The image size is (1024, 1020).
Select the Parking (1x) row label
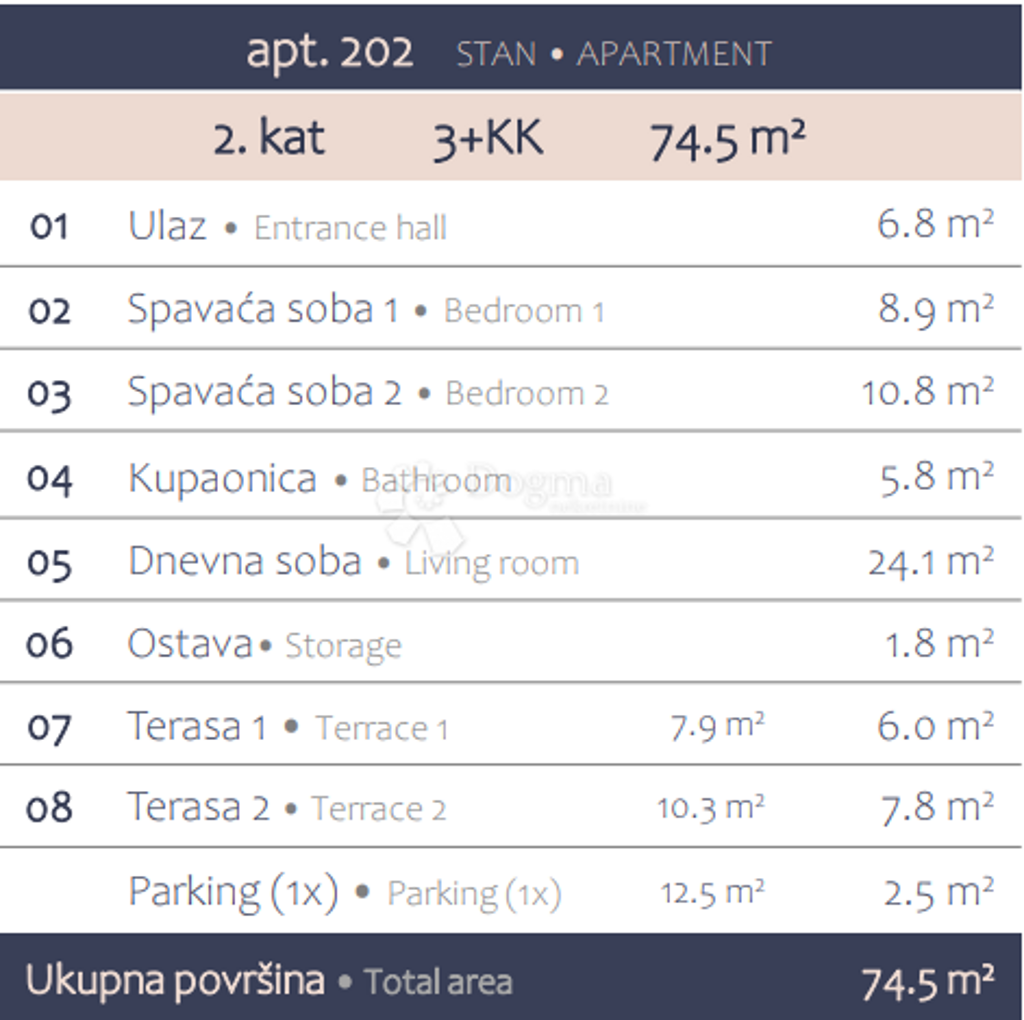(345, 892)
